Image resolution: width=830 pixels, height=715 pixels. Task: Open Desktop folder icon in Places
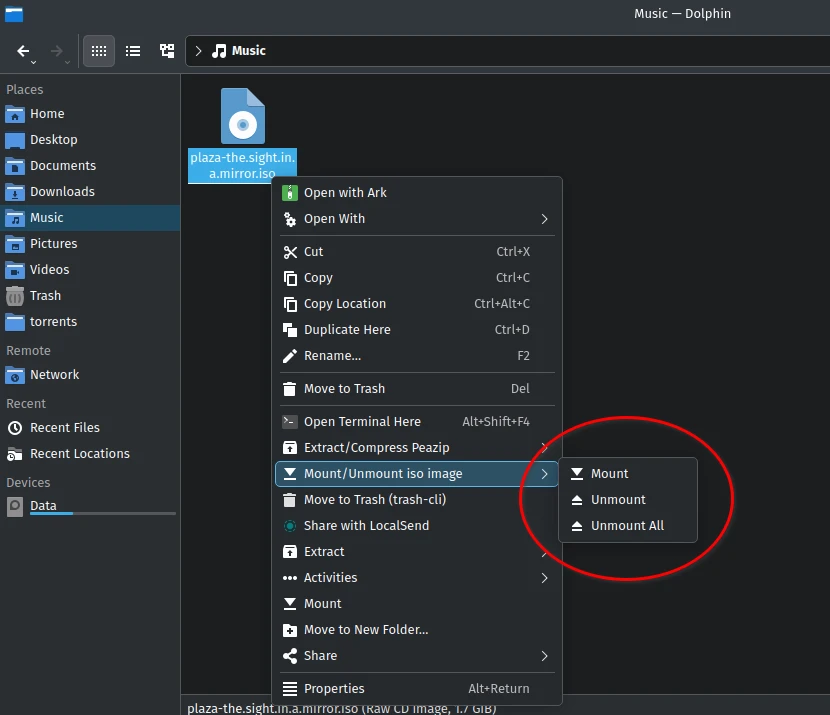coord(15,140)
